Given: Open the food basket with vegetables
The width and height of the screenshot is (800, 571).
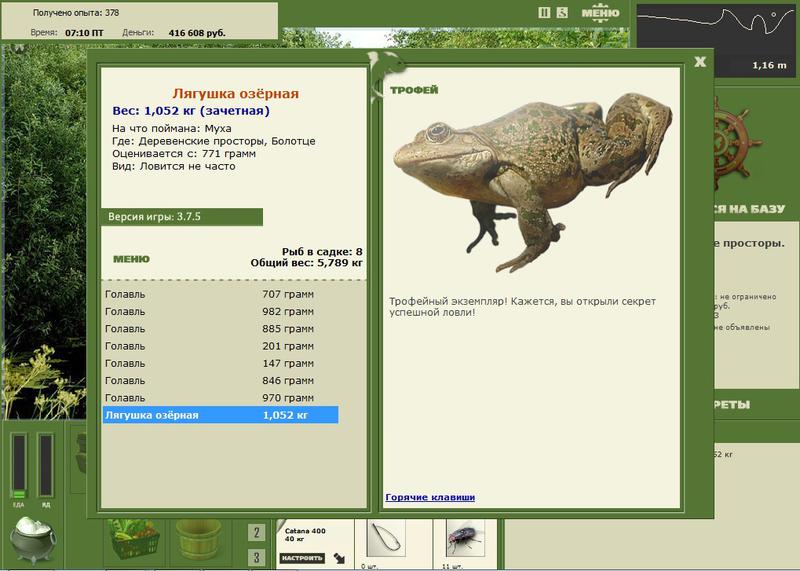Looking at the screenshot, I should click(x=136, y=541).
